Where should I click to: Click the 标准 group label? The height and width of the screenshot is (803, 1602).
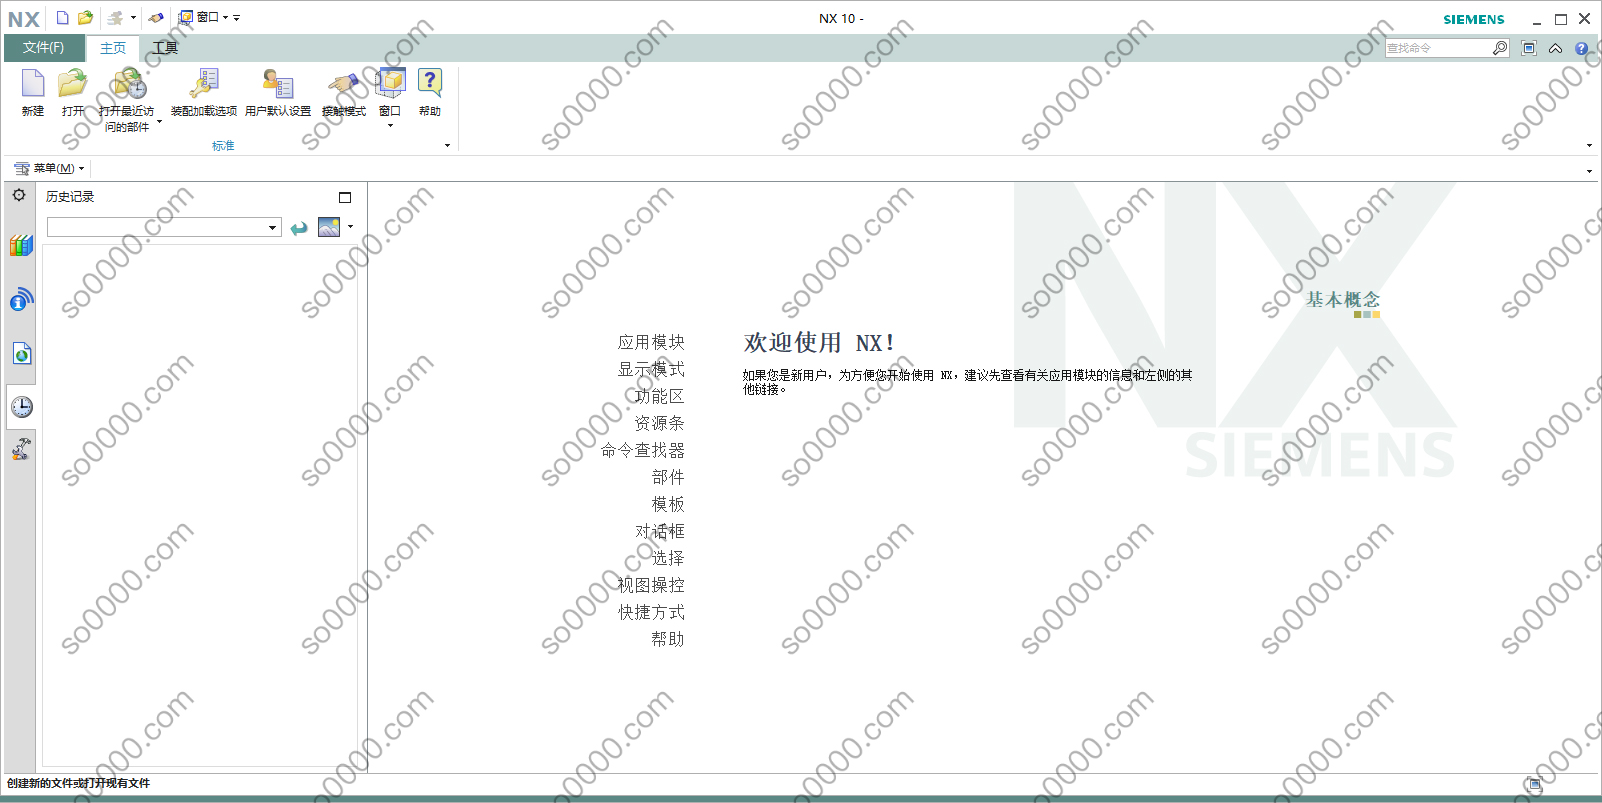click(223, 146)
